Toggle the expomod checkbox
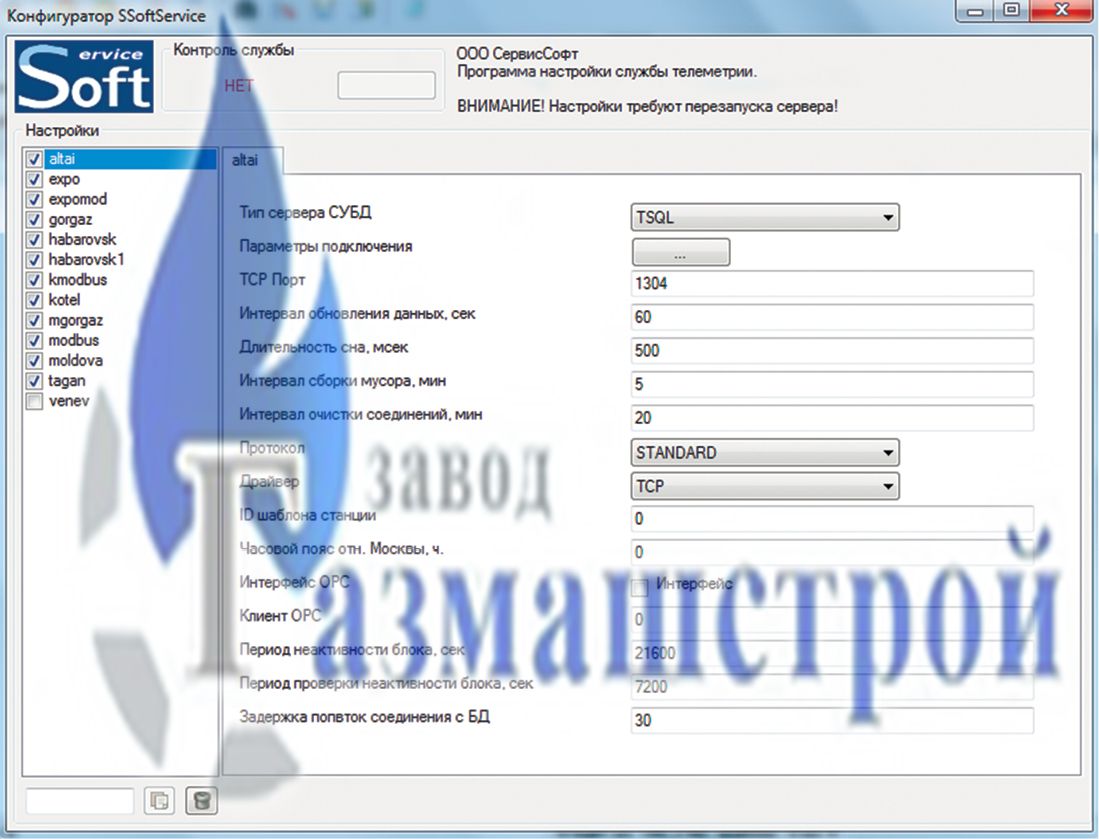 (x=34, y=200)
